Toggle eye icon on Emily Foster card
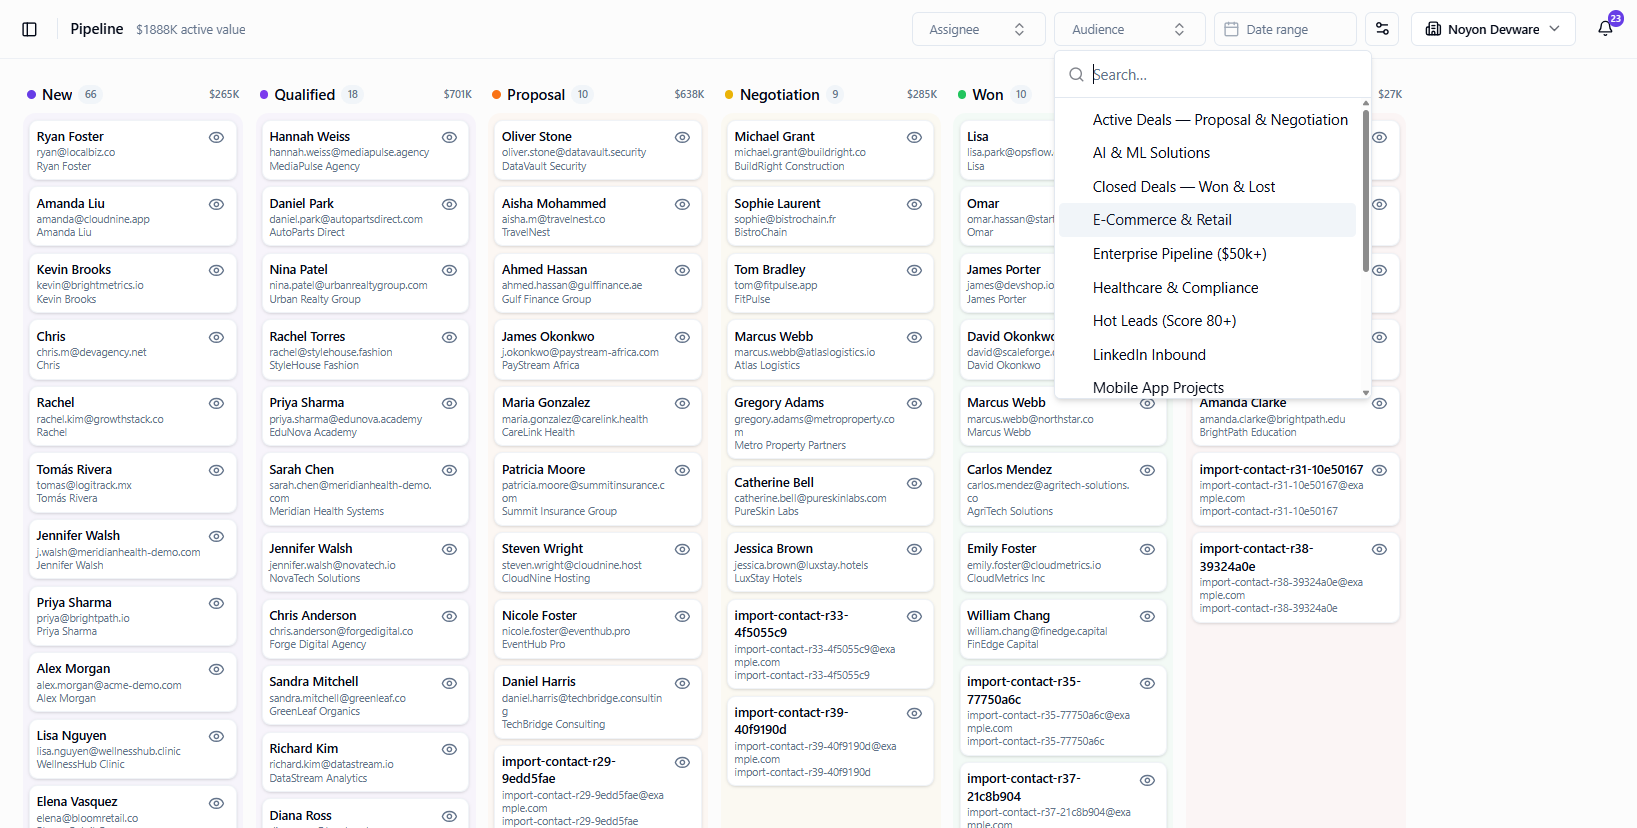 click(x=1147, y=549)
